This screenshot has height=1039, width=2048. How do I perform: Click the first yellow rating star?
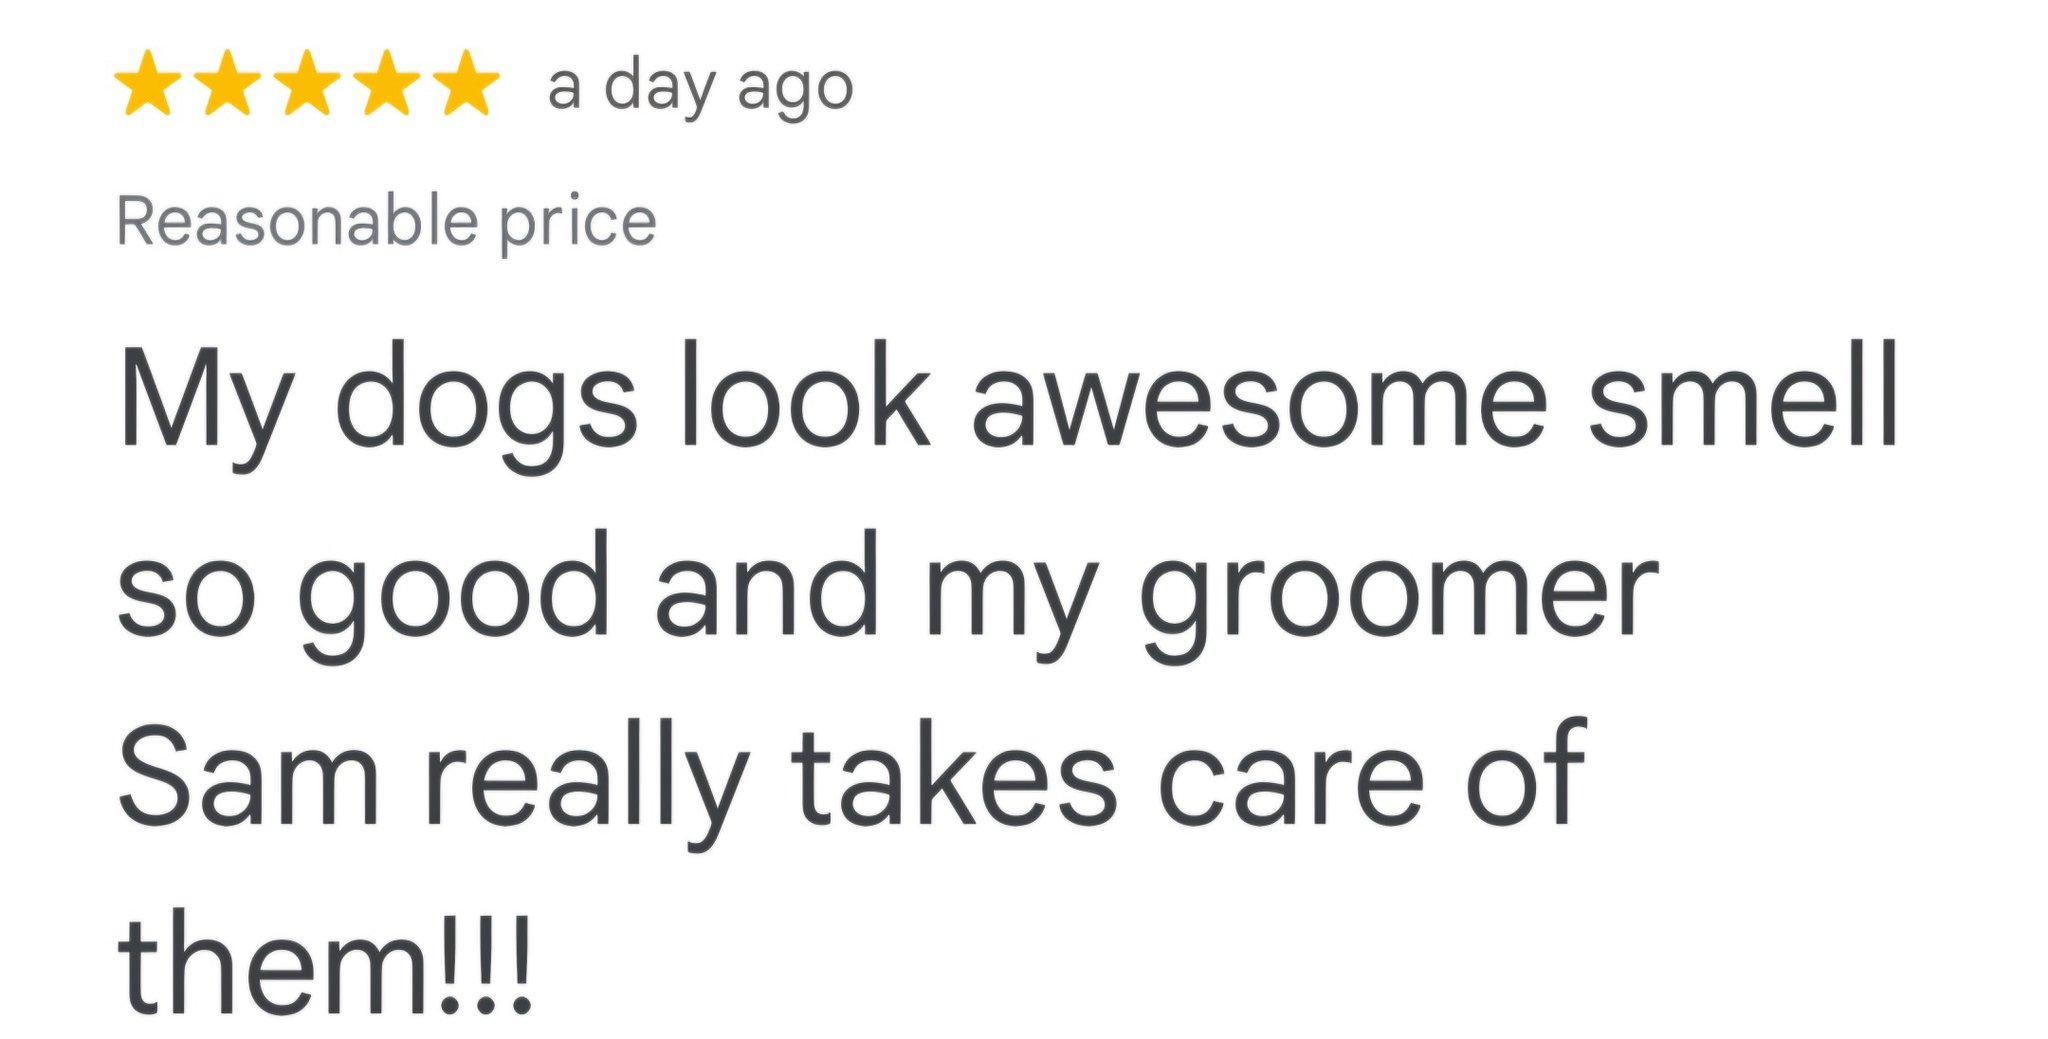148,84
